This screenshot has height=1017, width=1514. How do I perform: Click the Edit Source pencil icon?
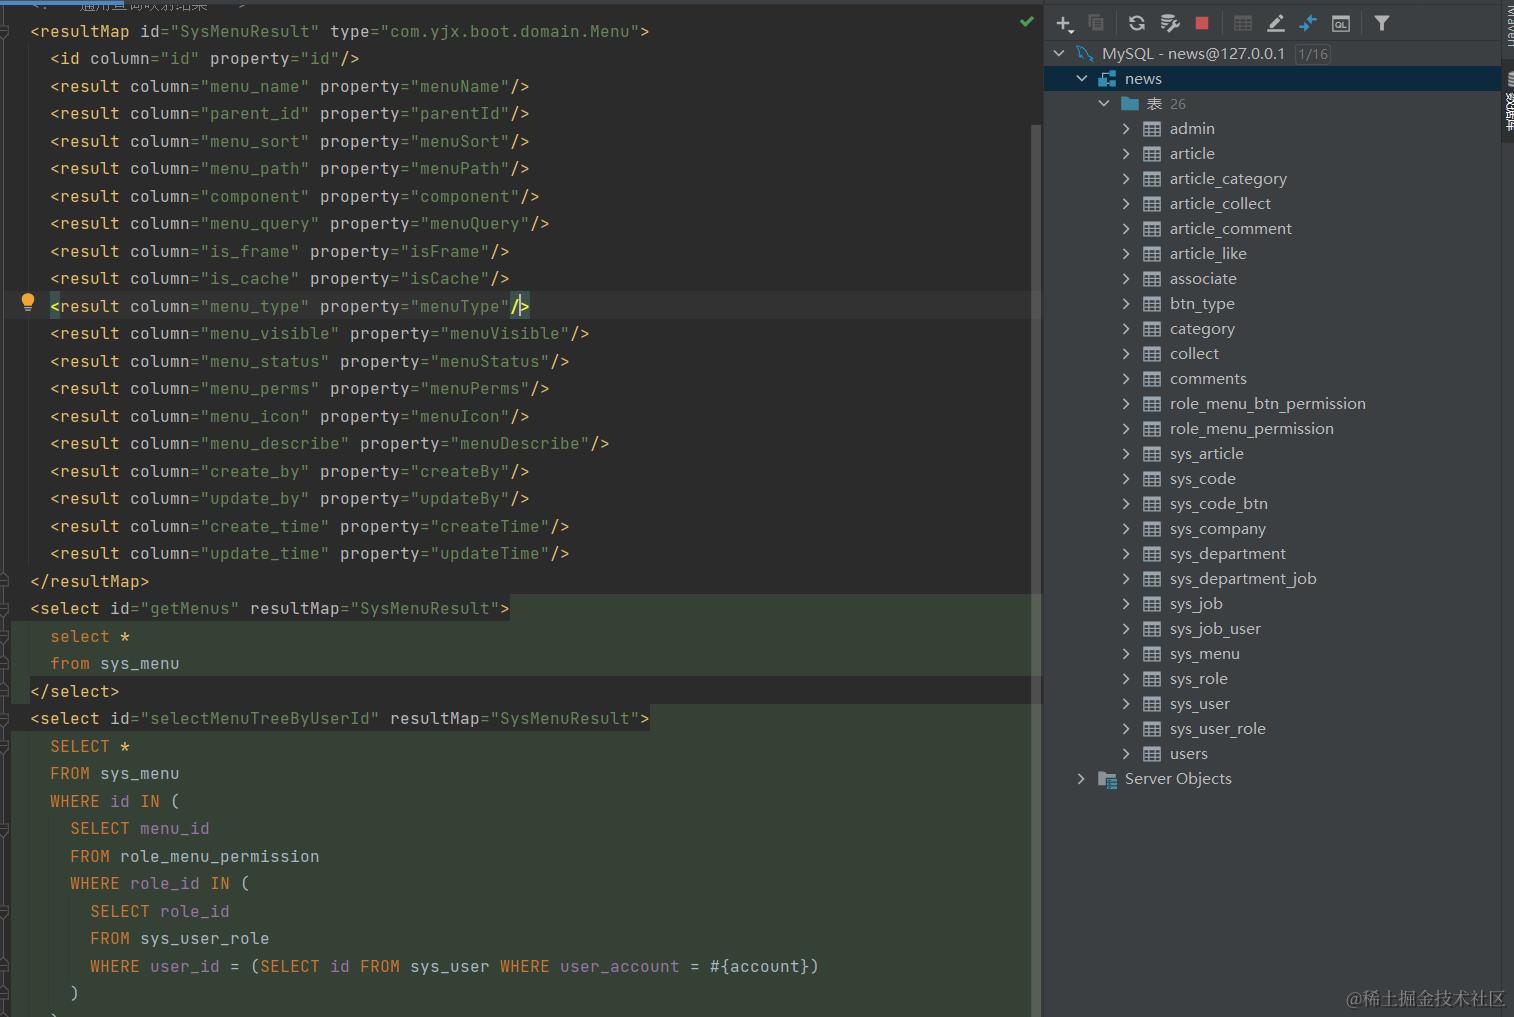[1276, 23]
